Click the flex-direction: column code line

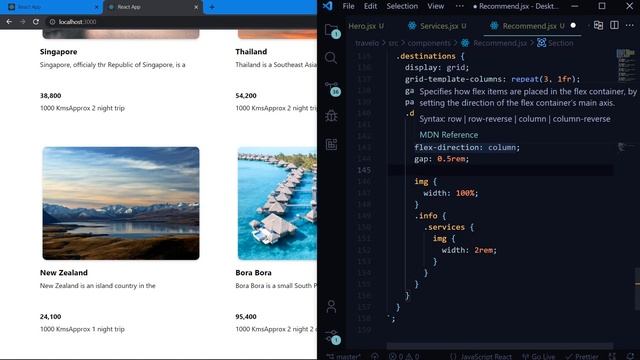pyautogui.click(x=467, y=147)
